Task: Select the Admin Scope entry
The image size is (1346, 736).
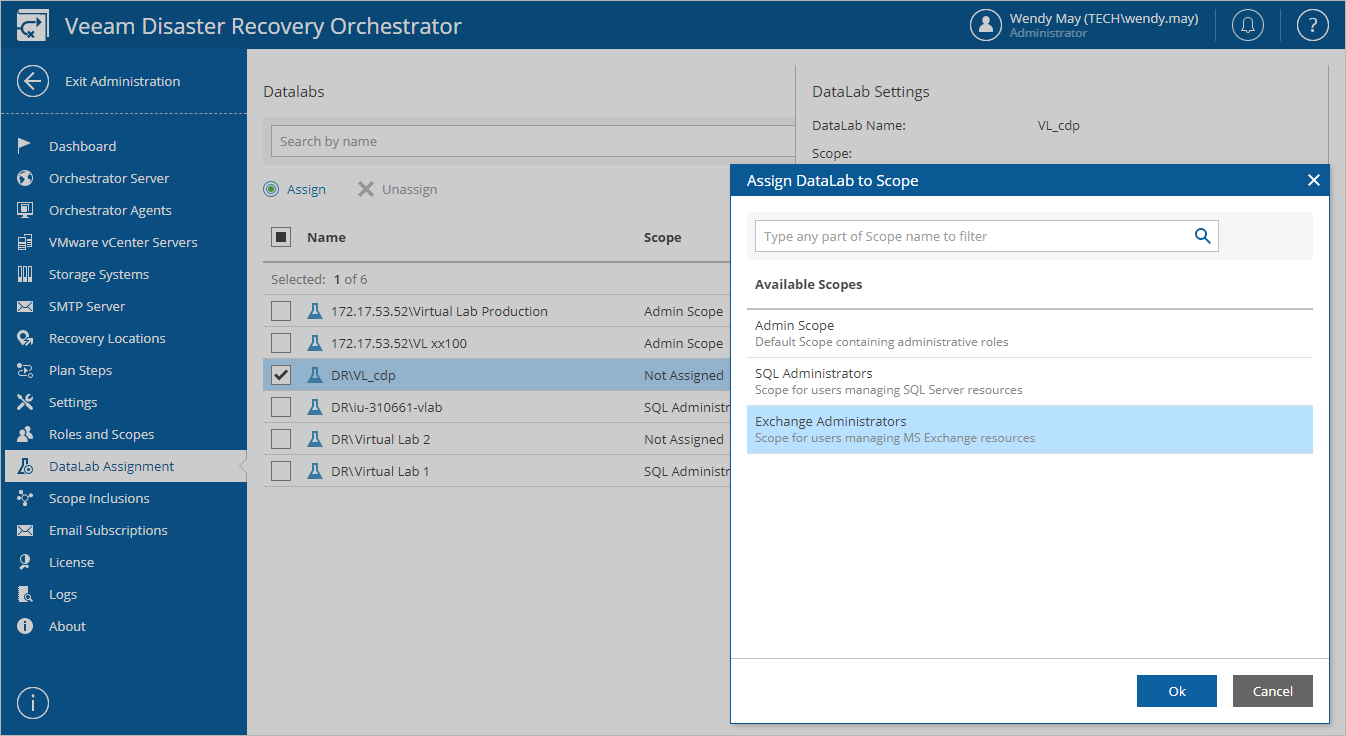Action: tap(1030, 333)
